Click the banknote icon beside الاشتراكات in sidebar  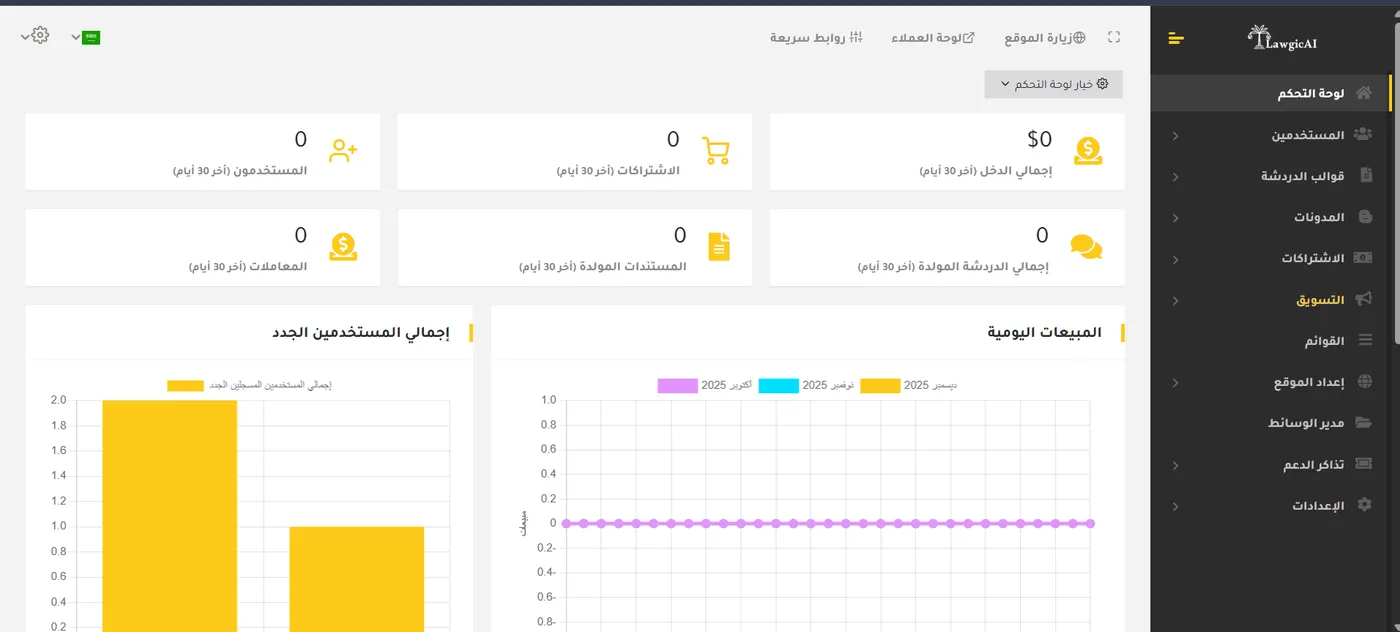[1363, 258]
